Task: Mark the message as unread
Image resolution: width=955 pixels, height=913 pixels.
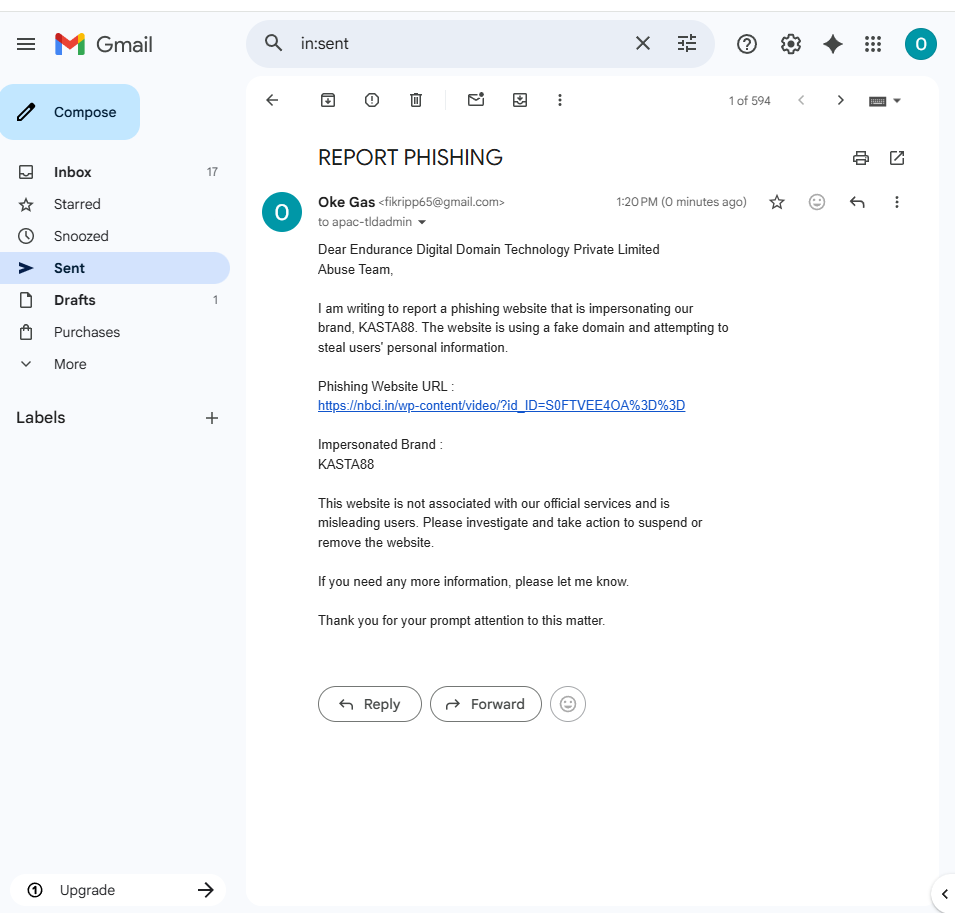Action: pos(476,99)
